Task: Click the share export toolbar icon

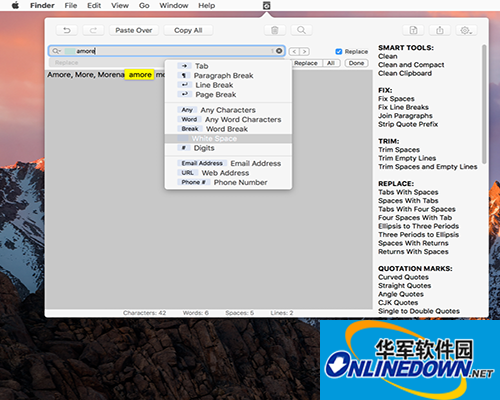Action: 440,30
